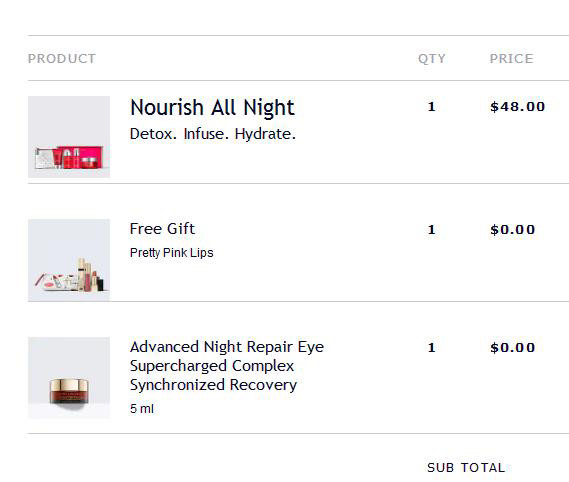Click the Nourish All Night product title

pos(212,108)
